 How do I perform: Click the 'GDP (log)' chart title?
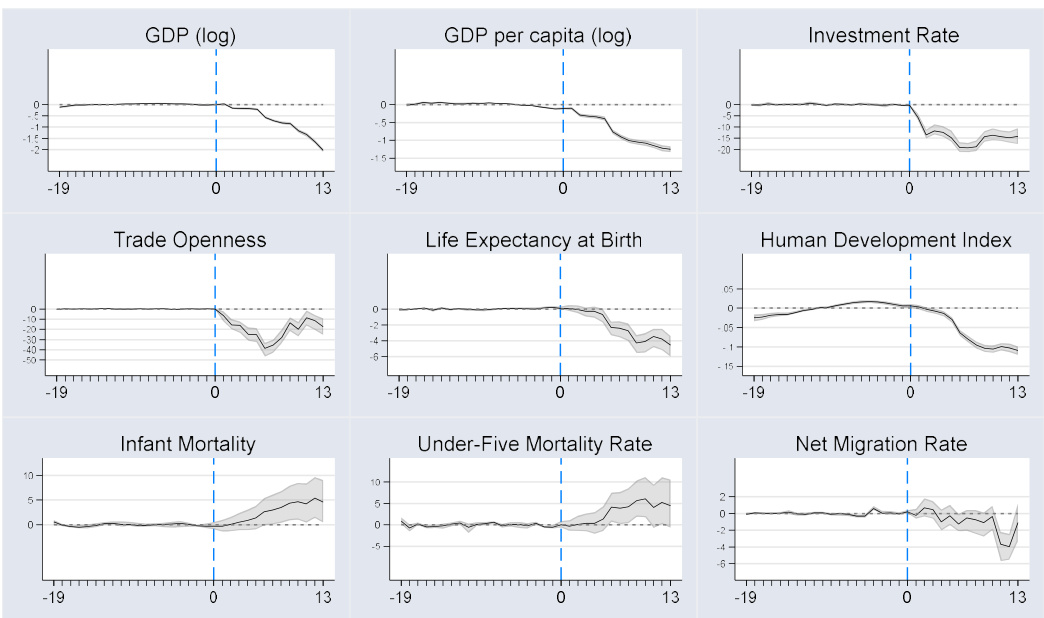[189, 37]
